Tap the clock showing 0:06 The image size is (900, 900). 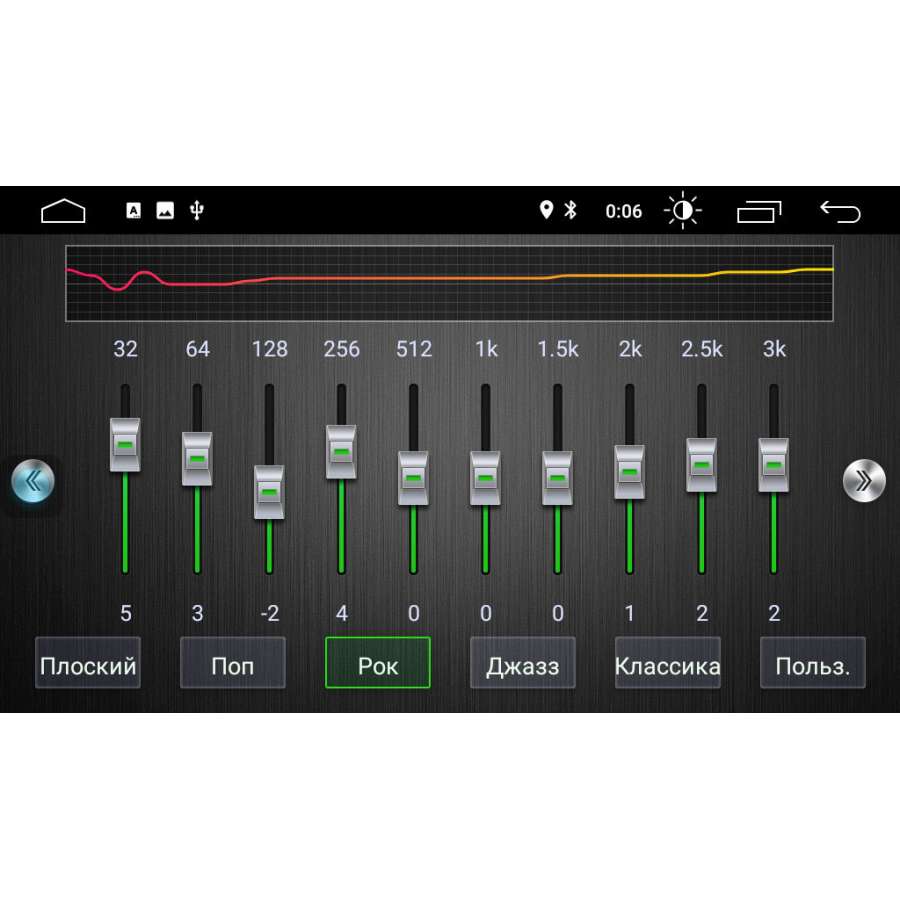(623, 211)
